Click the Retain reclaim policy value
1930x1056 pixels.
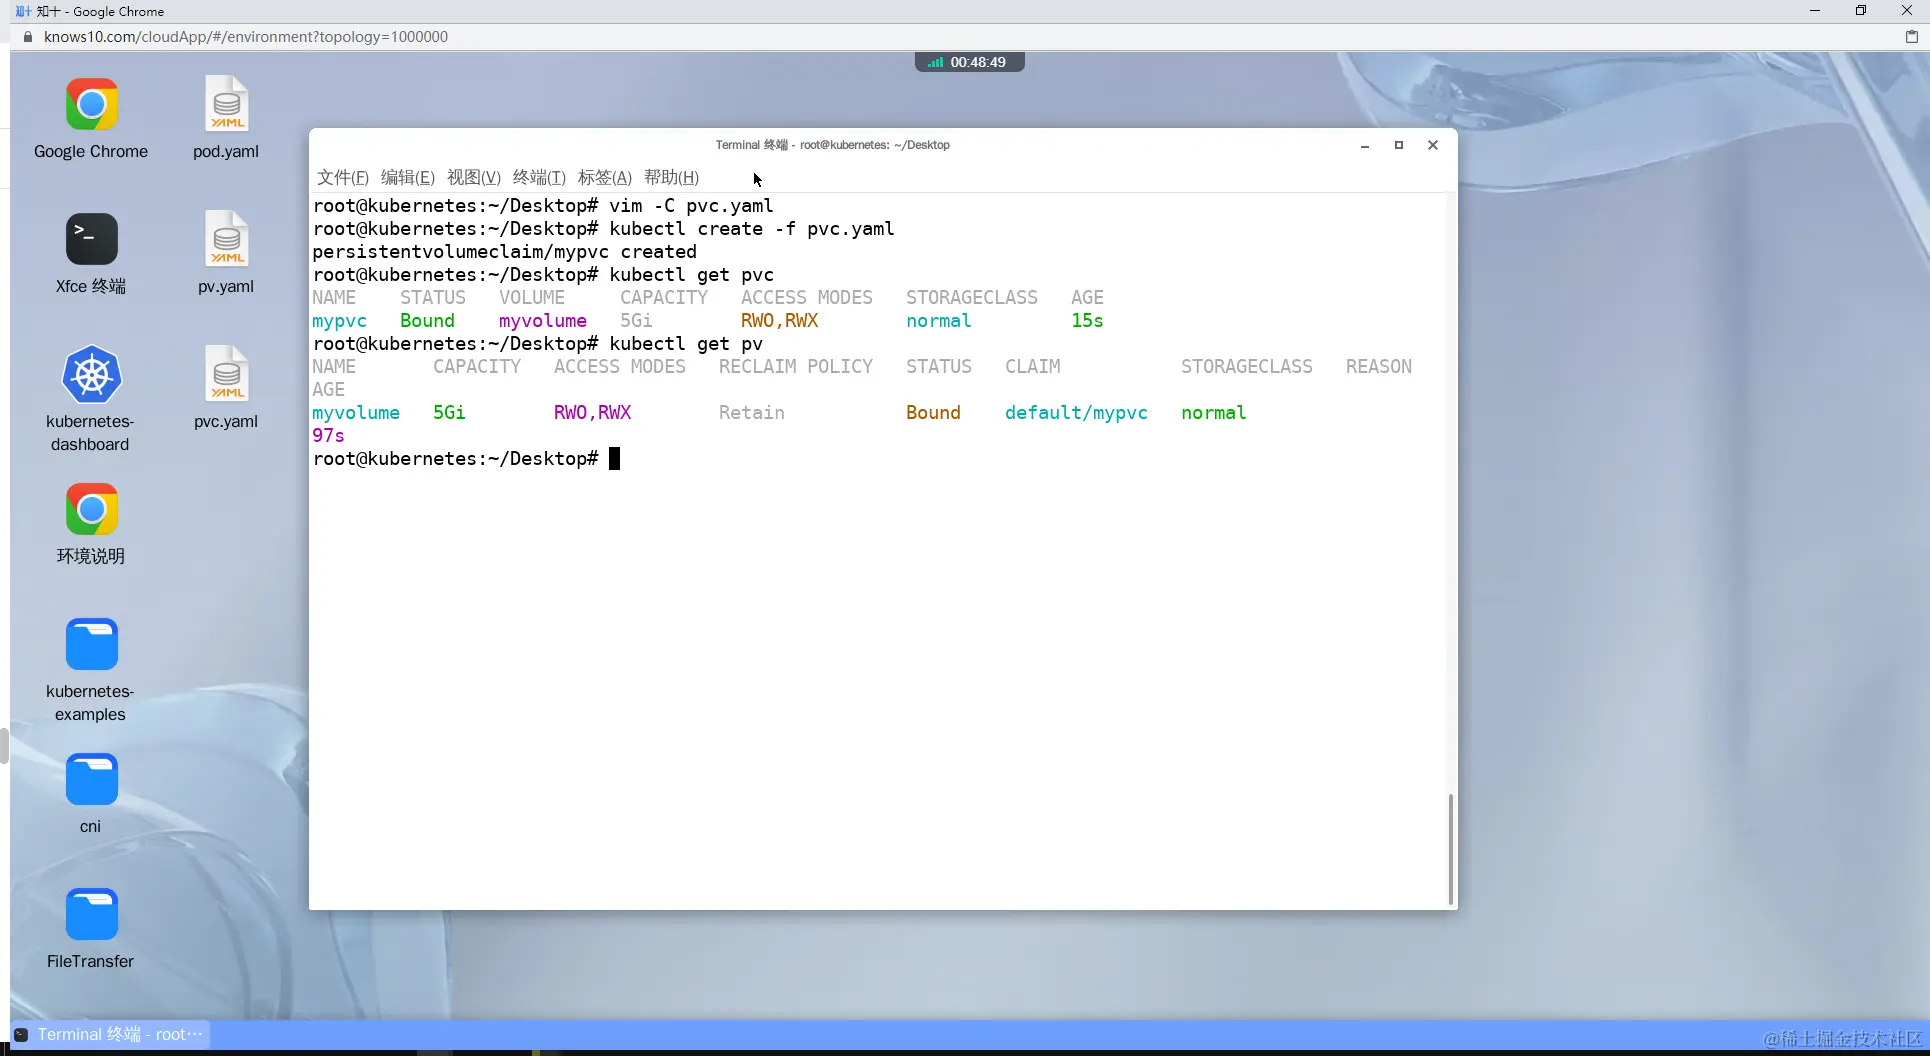point(752,413)
